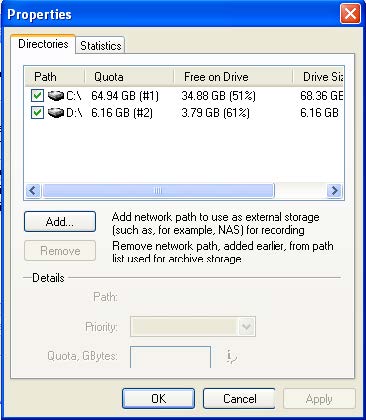
Task: Click the Remove button
Action: pos(60,251)
